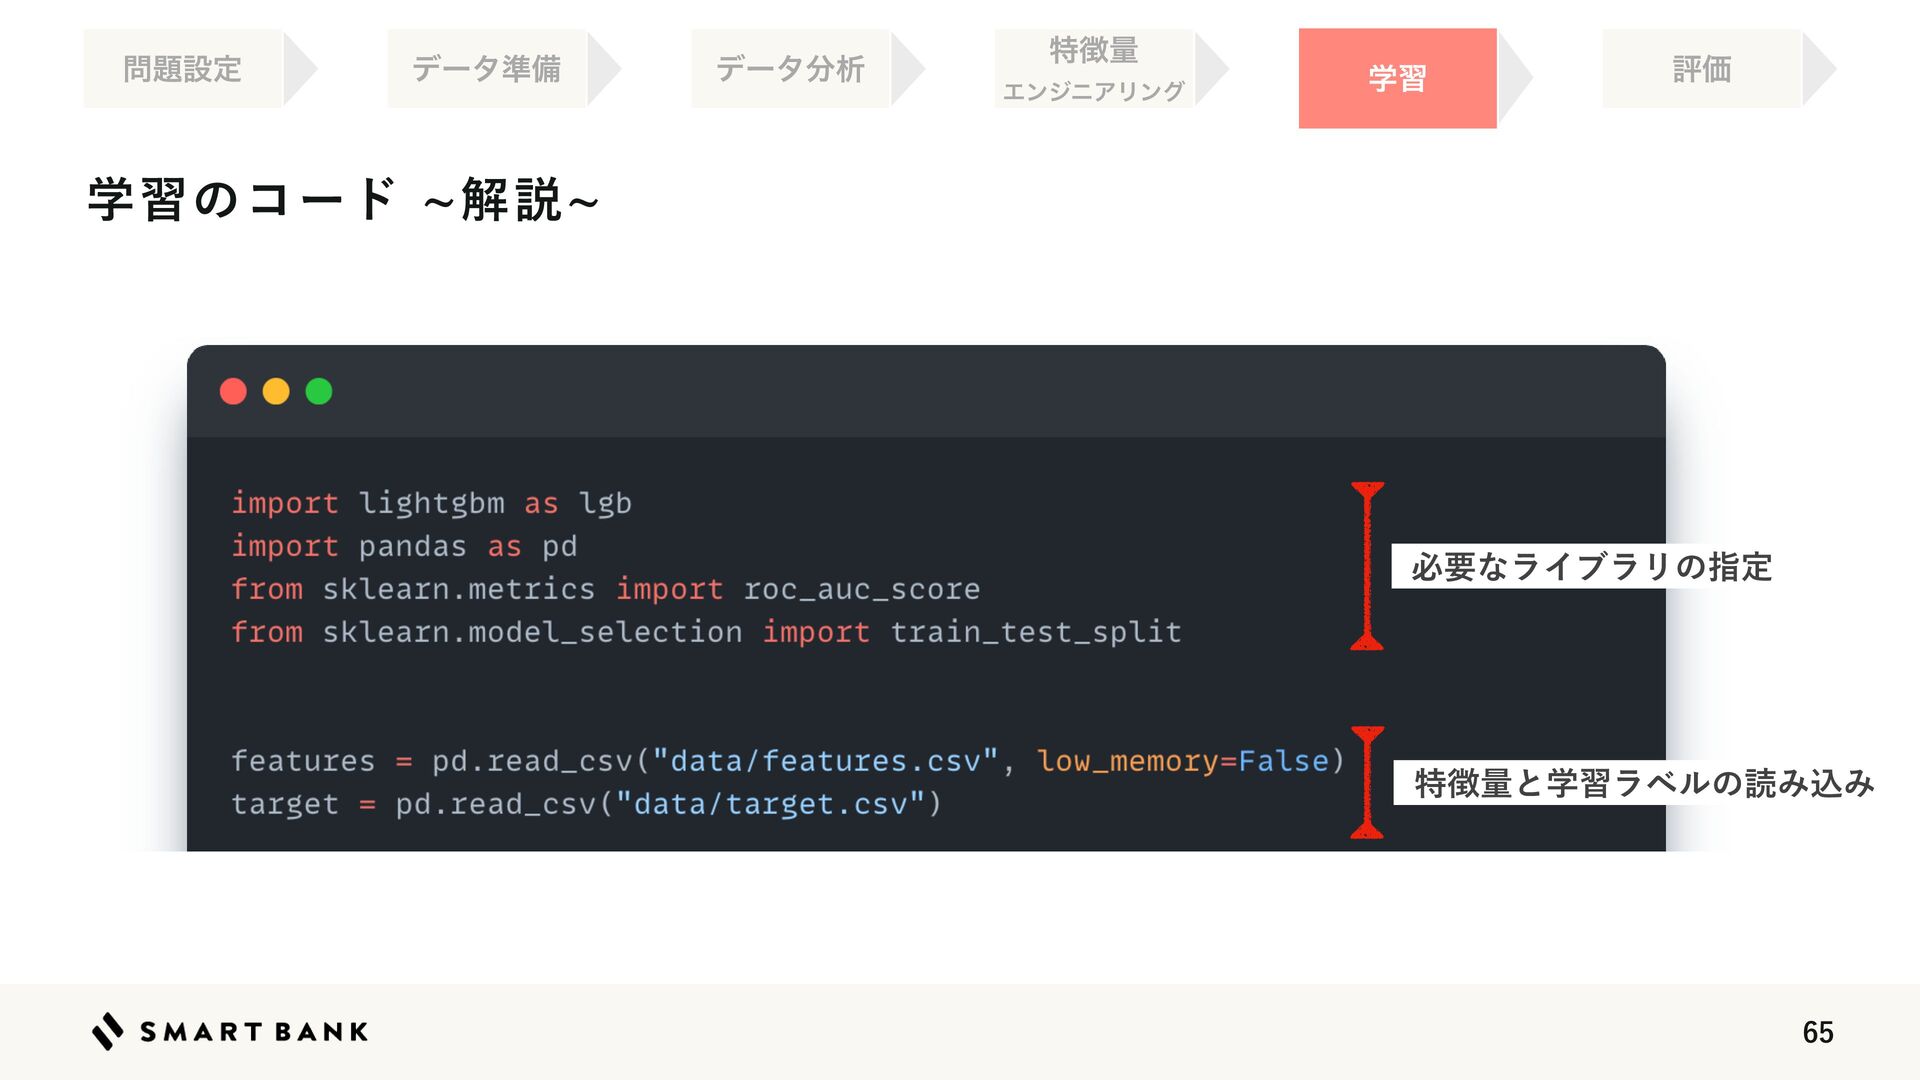Image resolution: width=1920 pixels, height=1080 pixels.
Task: Select the 問題設定 step tab
Action: [183, 69]
